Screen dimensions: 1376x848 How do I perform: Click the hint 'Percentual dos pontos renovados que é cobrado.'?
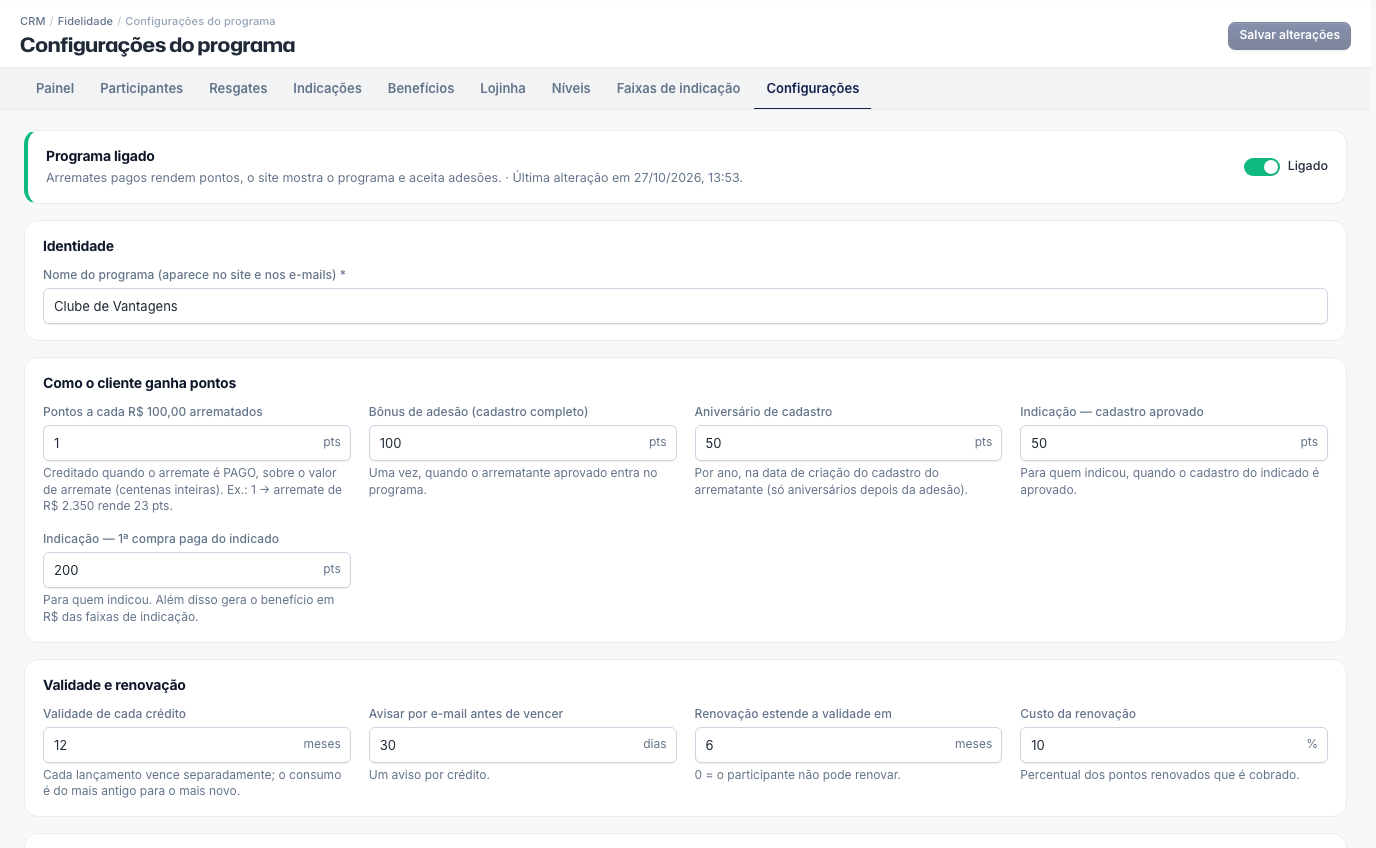(x=1160, y=775)
